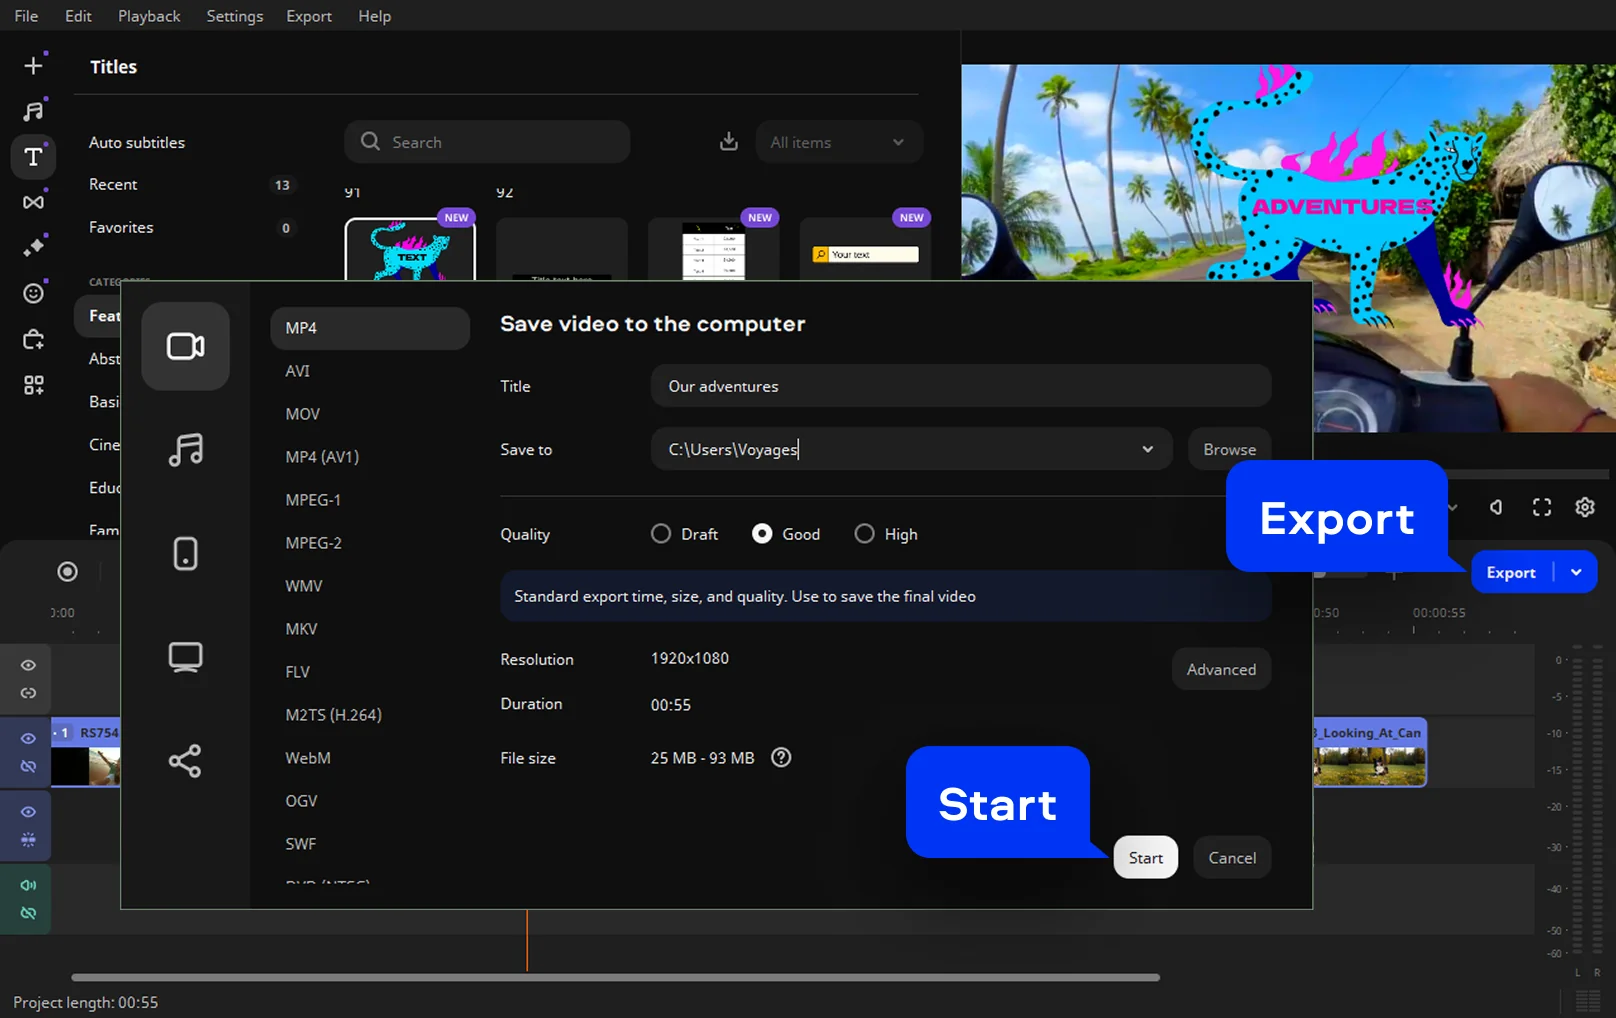
Task: Select the Draft quality option
Action: 661,534
